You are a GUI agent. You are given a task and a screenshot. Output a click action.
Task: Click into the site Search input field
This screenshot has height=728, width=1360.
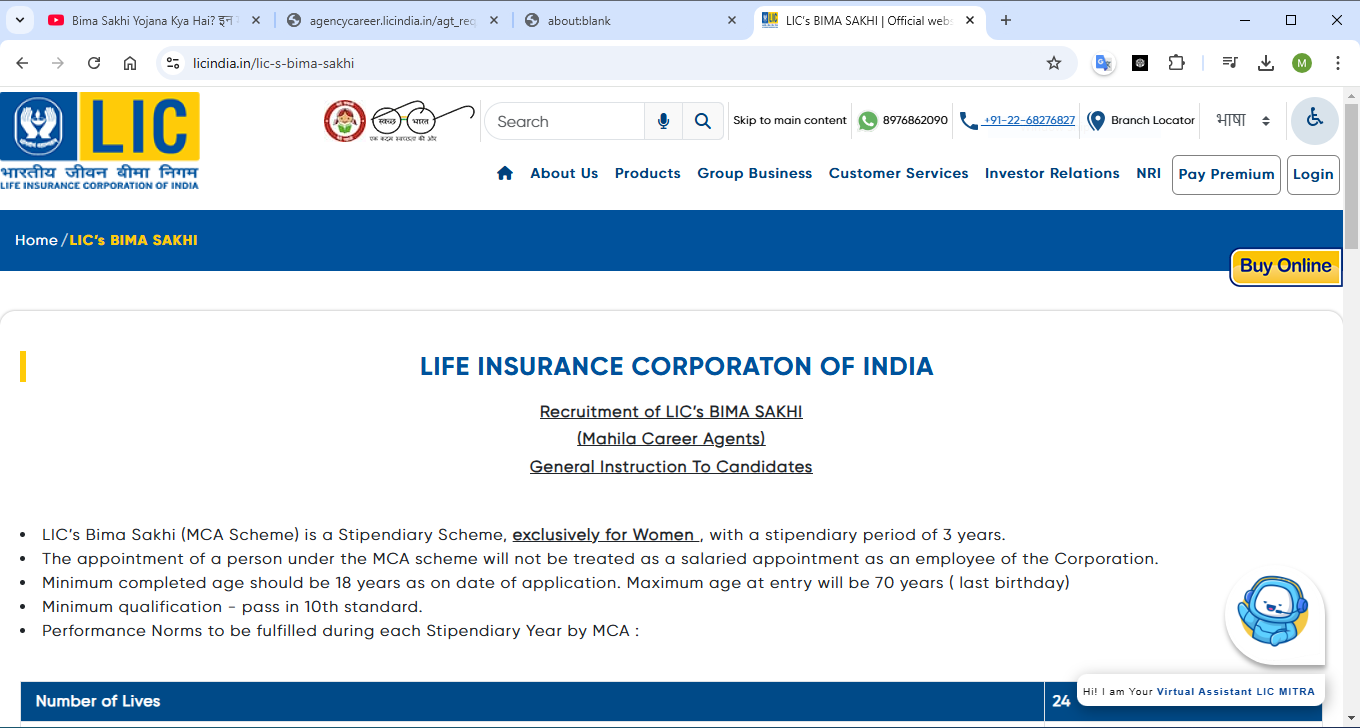point(565,121)
